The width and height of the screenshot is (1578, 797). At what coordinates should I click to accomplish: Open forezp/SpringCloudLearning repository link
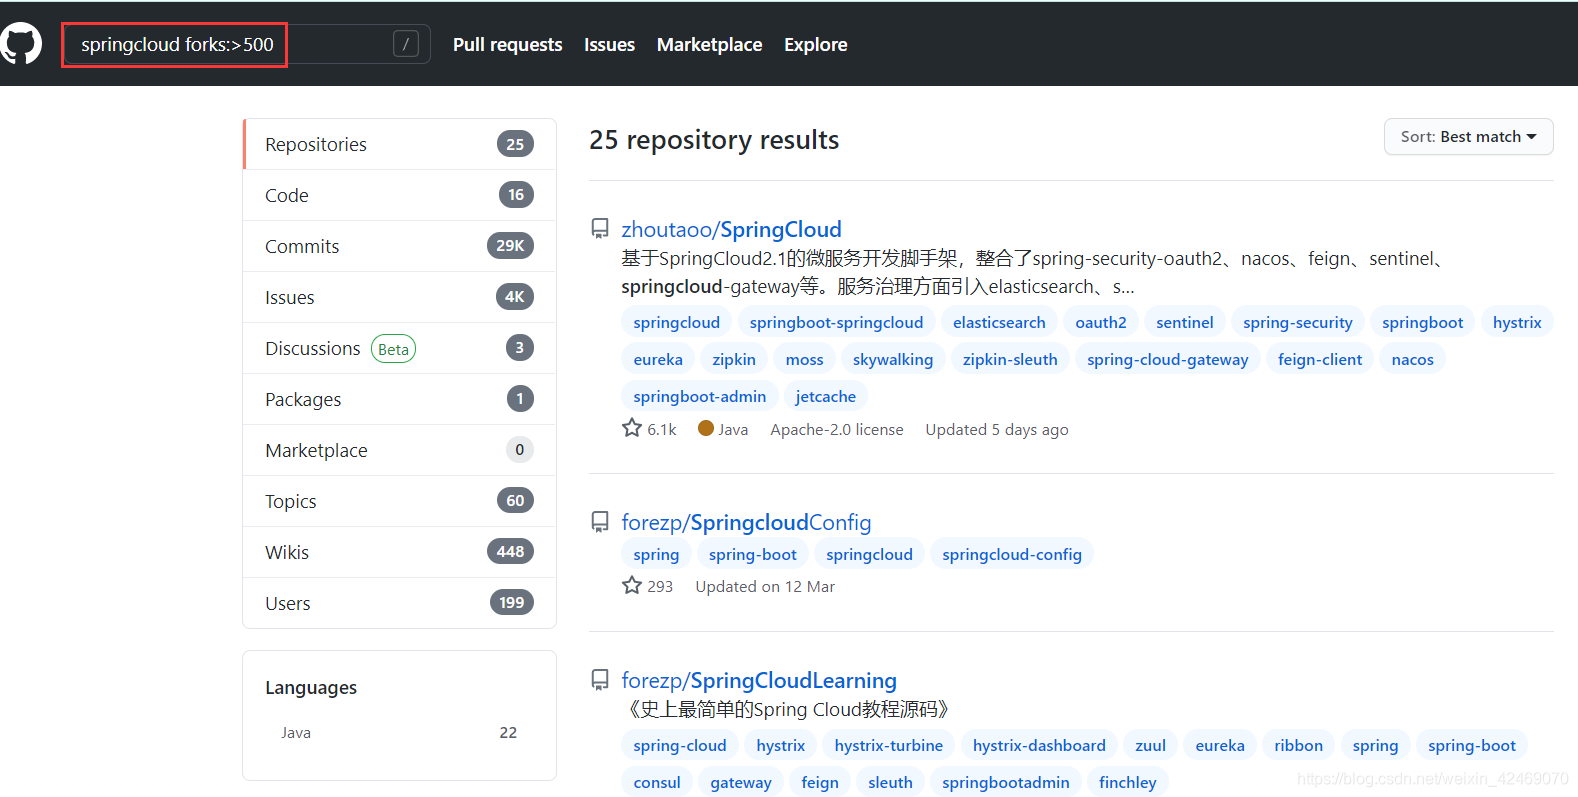coord(759,680)
